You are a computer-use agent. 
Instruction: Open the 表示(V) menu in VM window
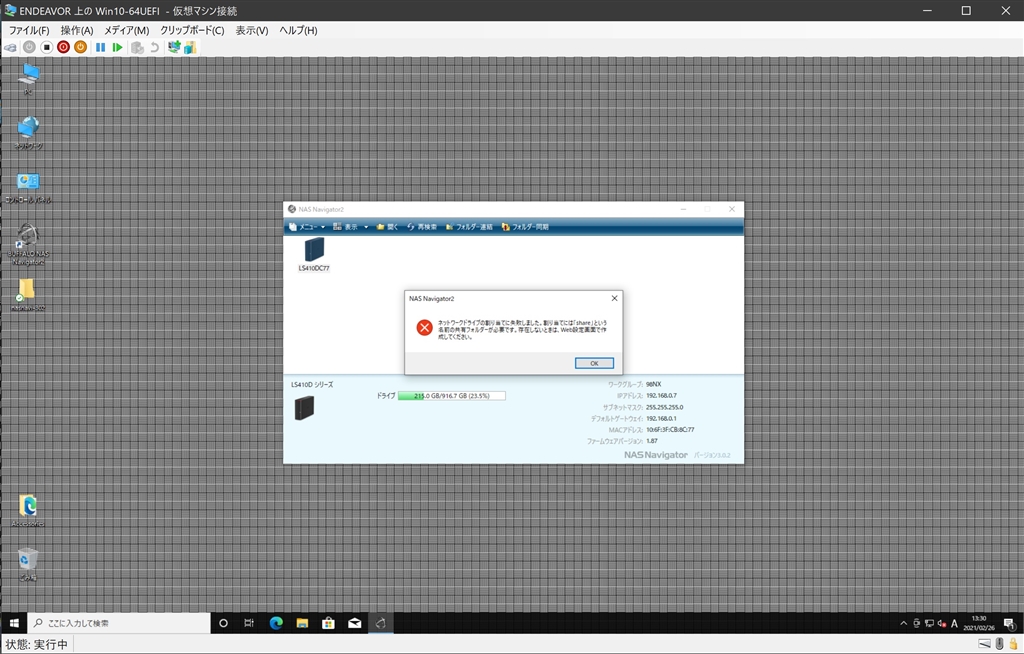click(x=252, y=30)
